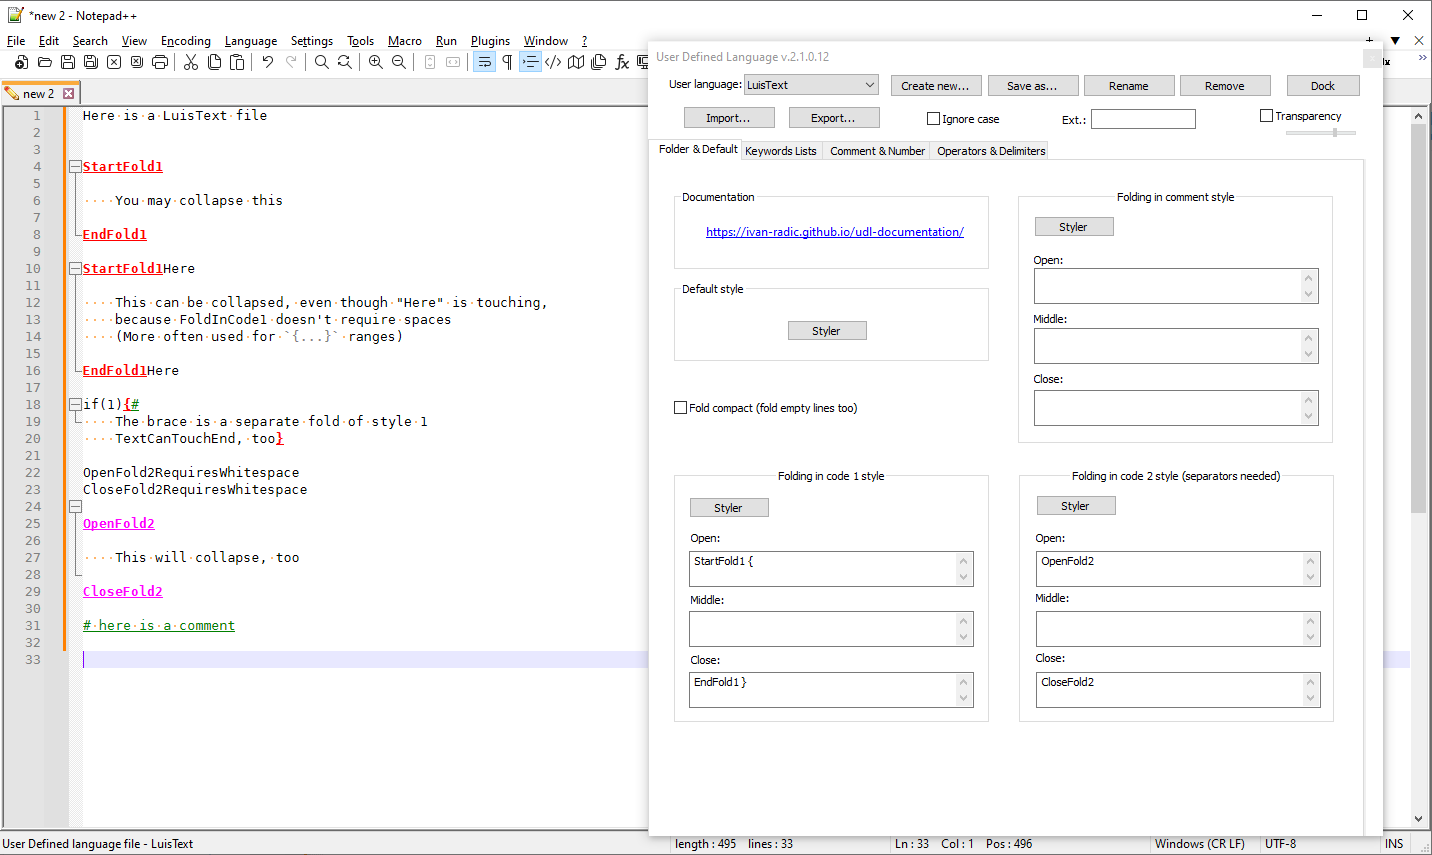1432x855 pixels.
Task: Open the tab list dropdown arrow at top right
Action: tap(1395, 41)
